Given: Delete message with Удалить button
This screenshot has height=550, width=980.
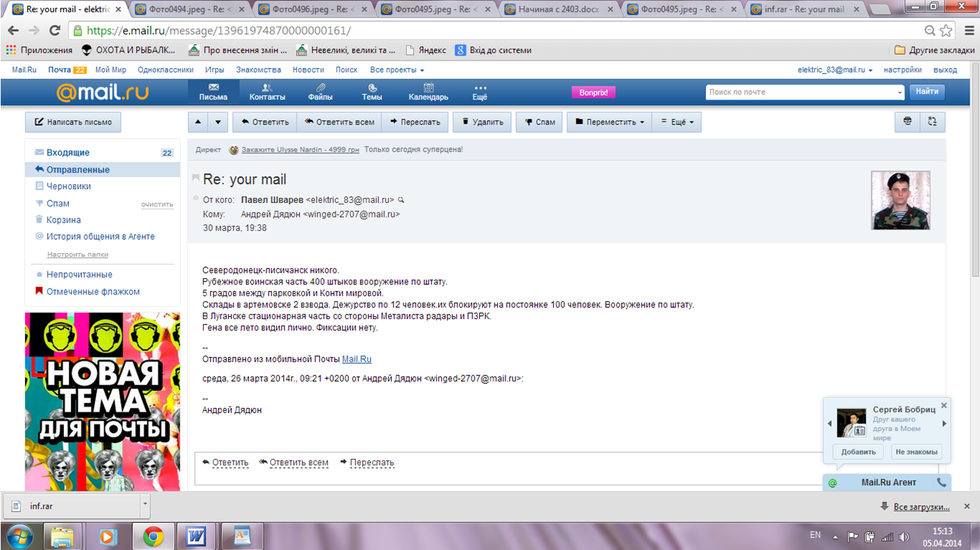Looking at the screenshot, I should click(480, 122).
